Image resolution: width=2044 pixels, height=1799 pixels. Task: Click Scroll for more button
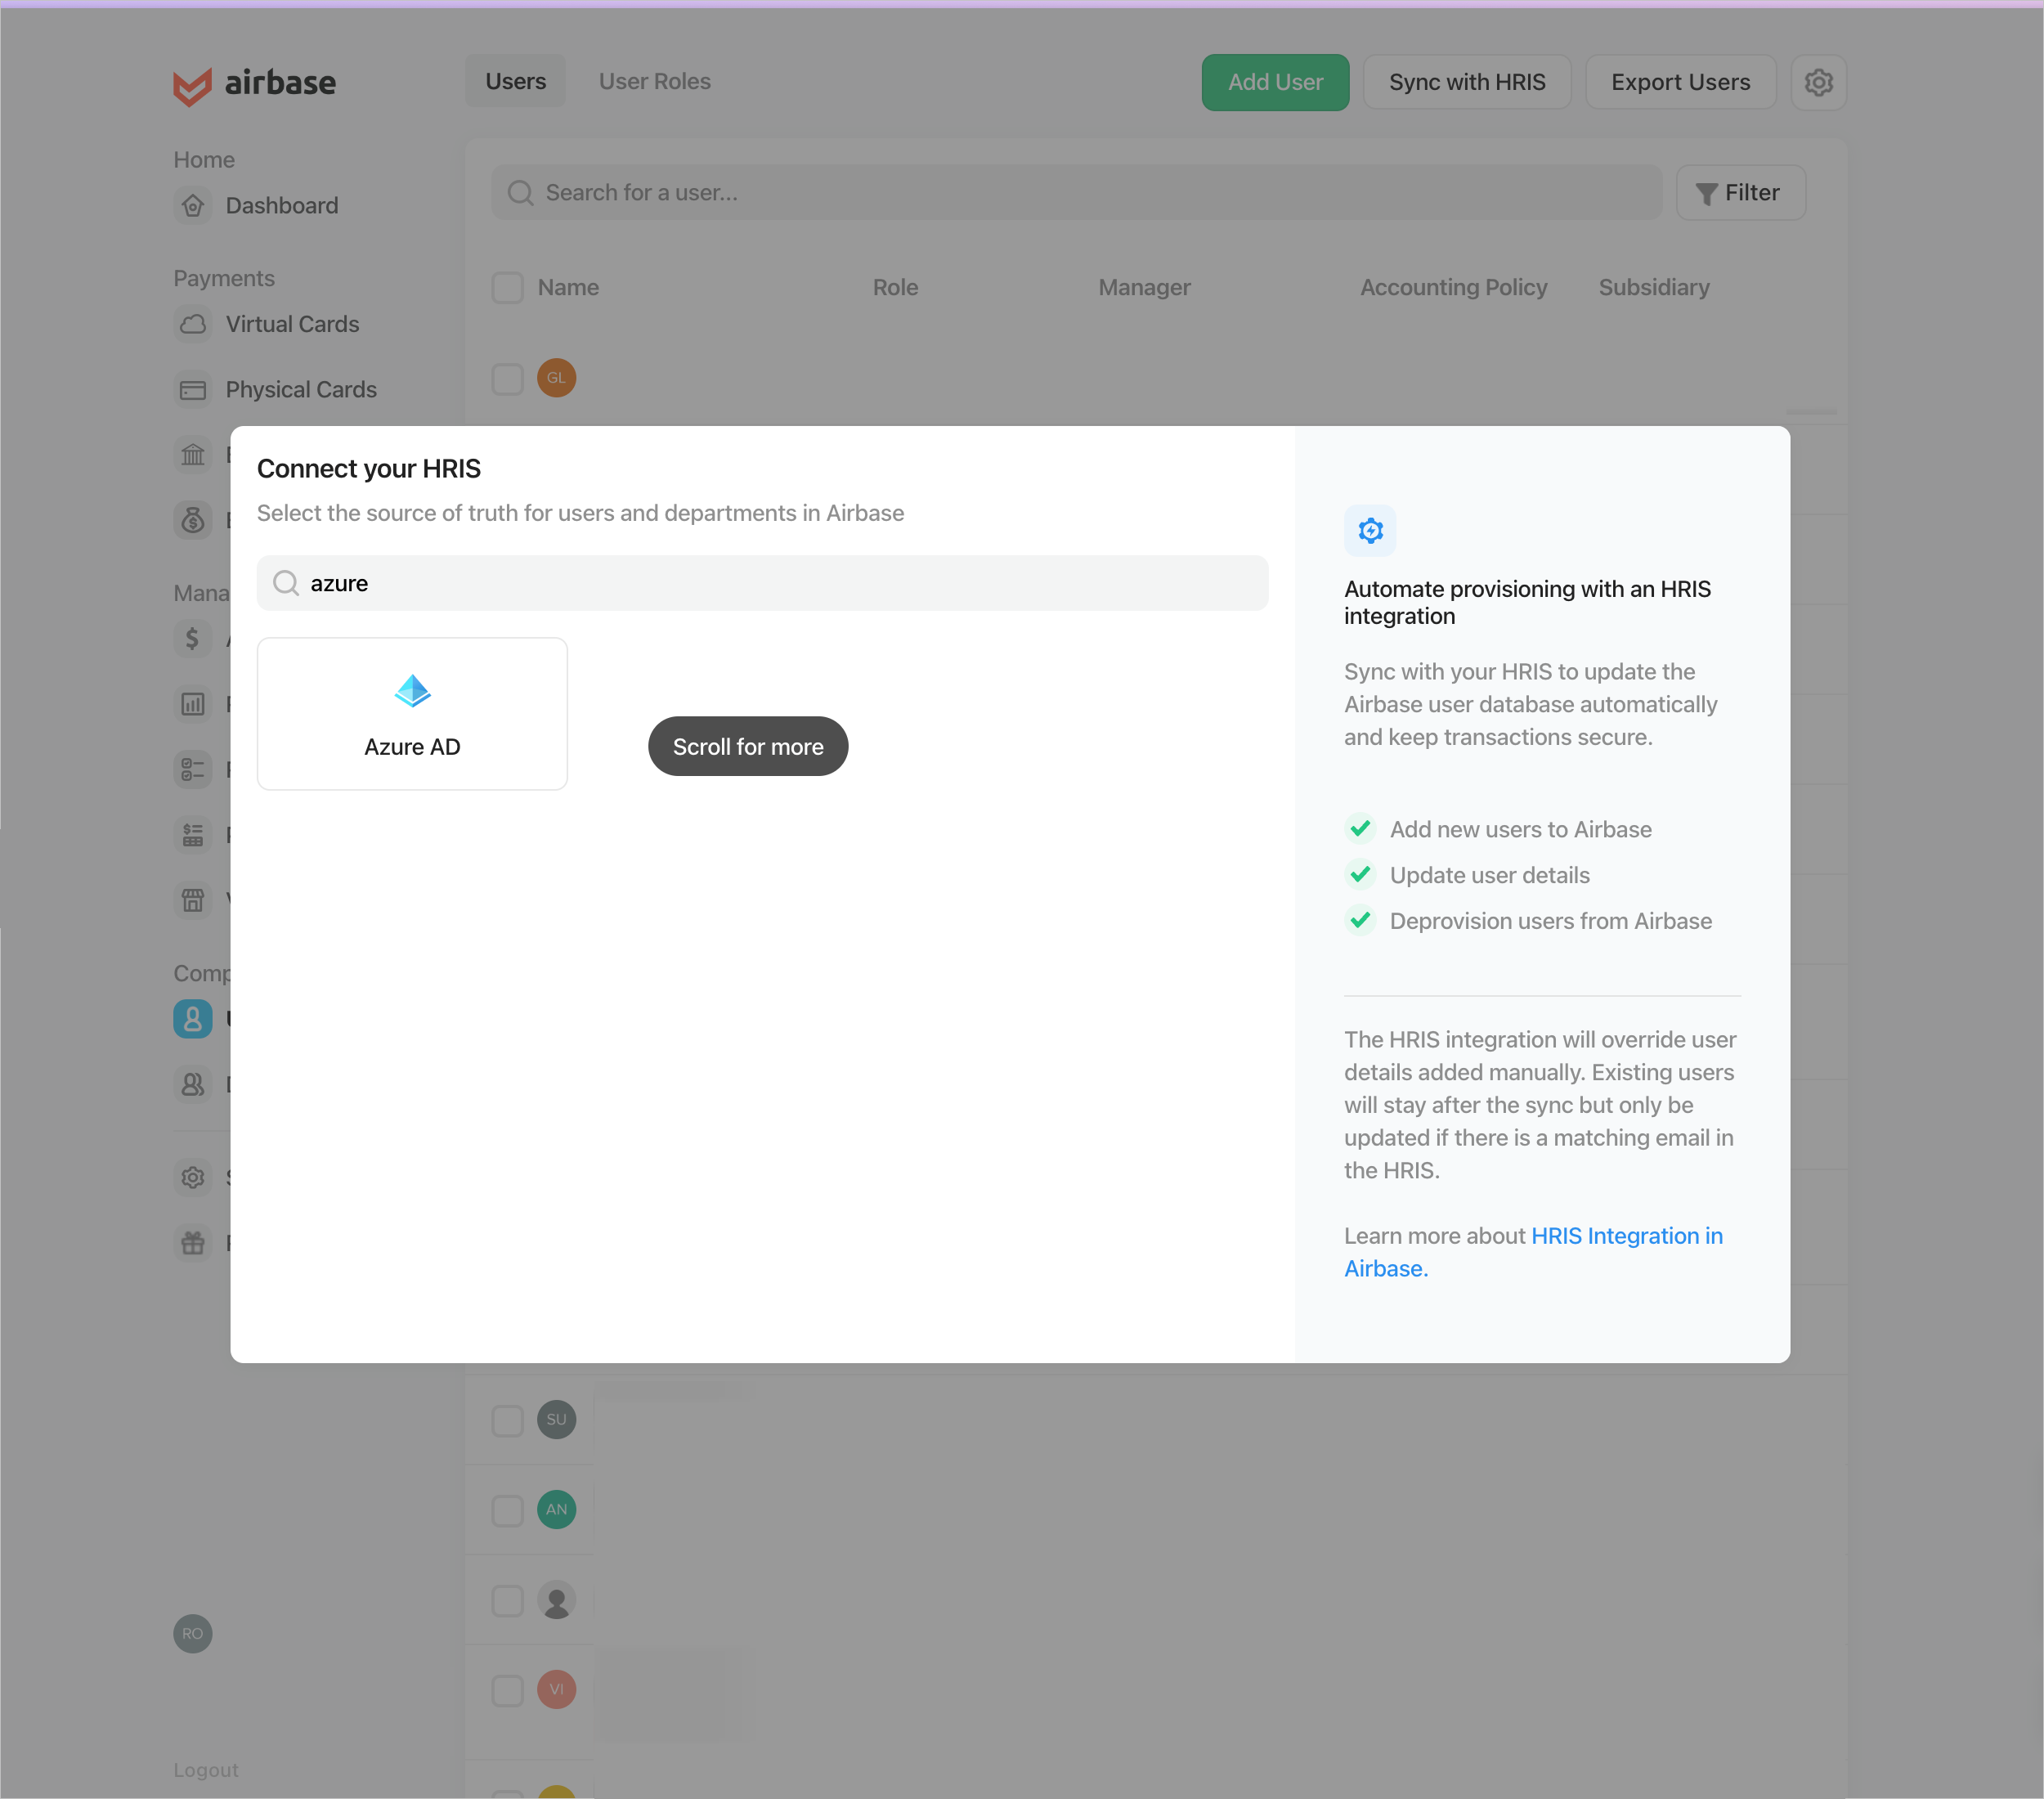749,746
